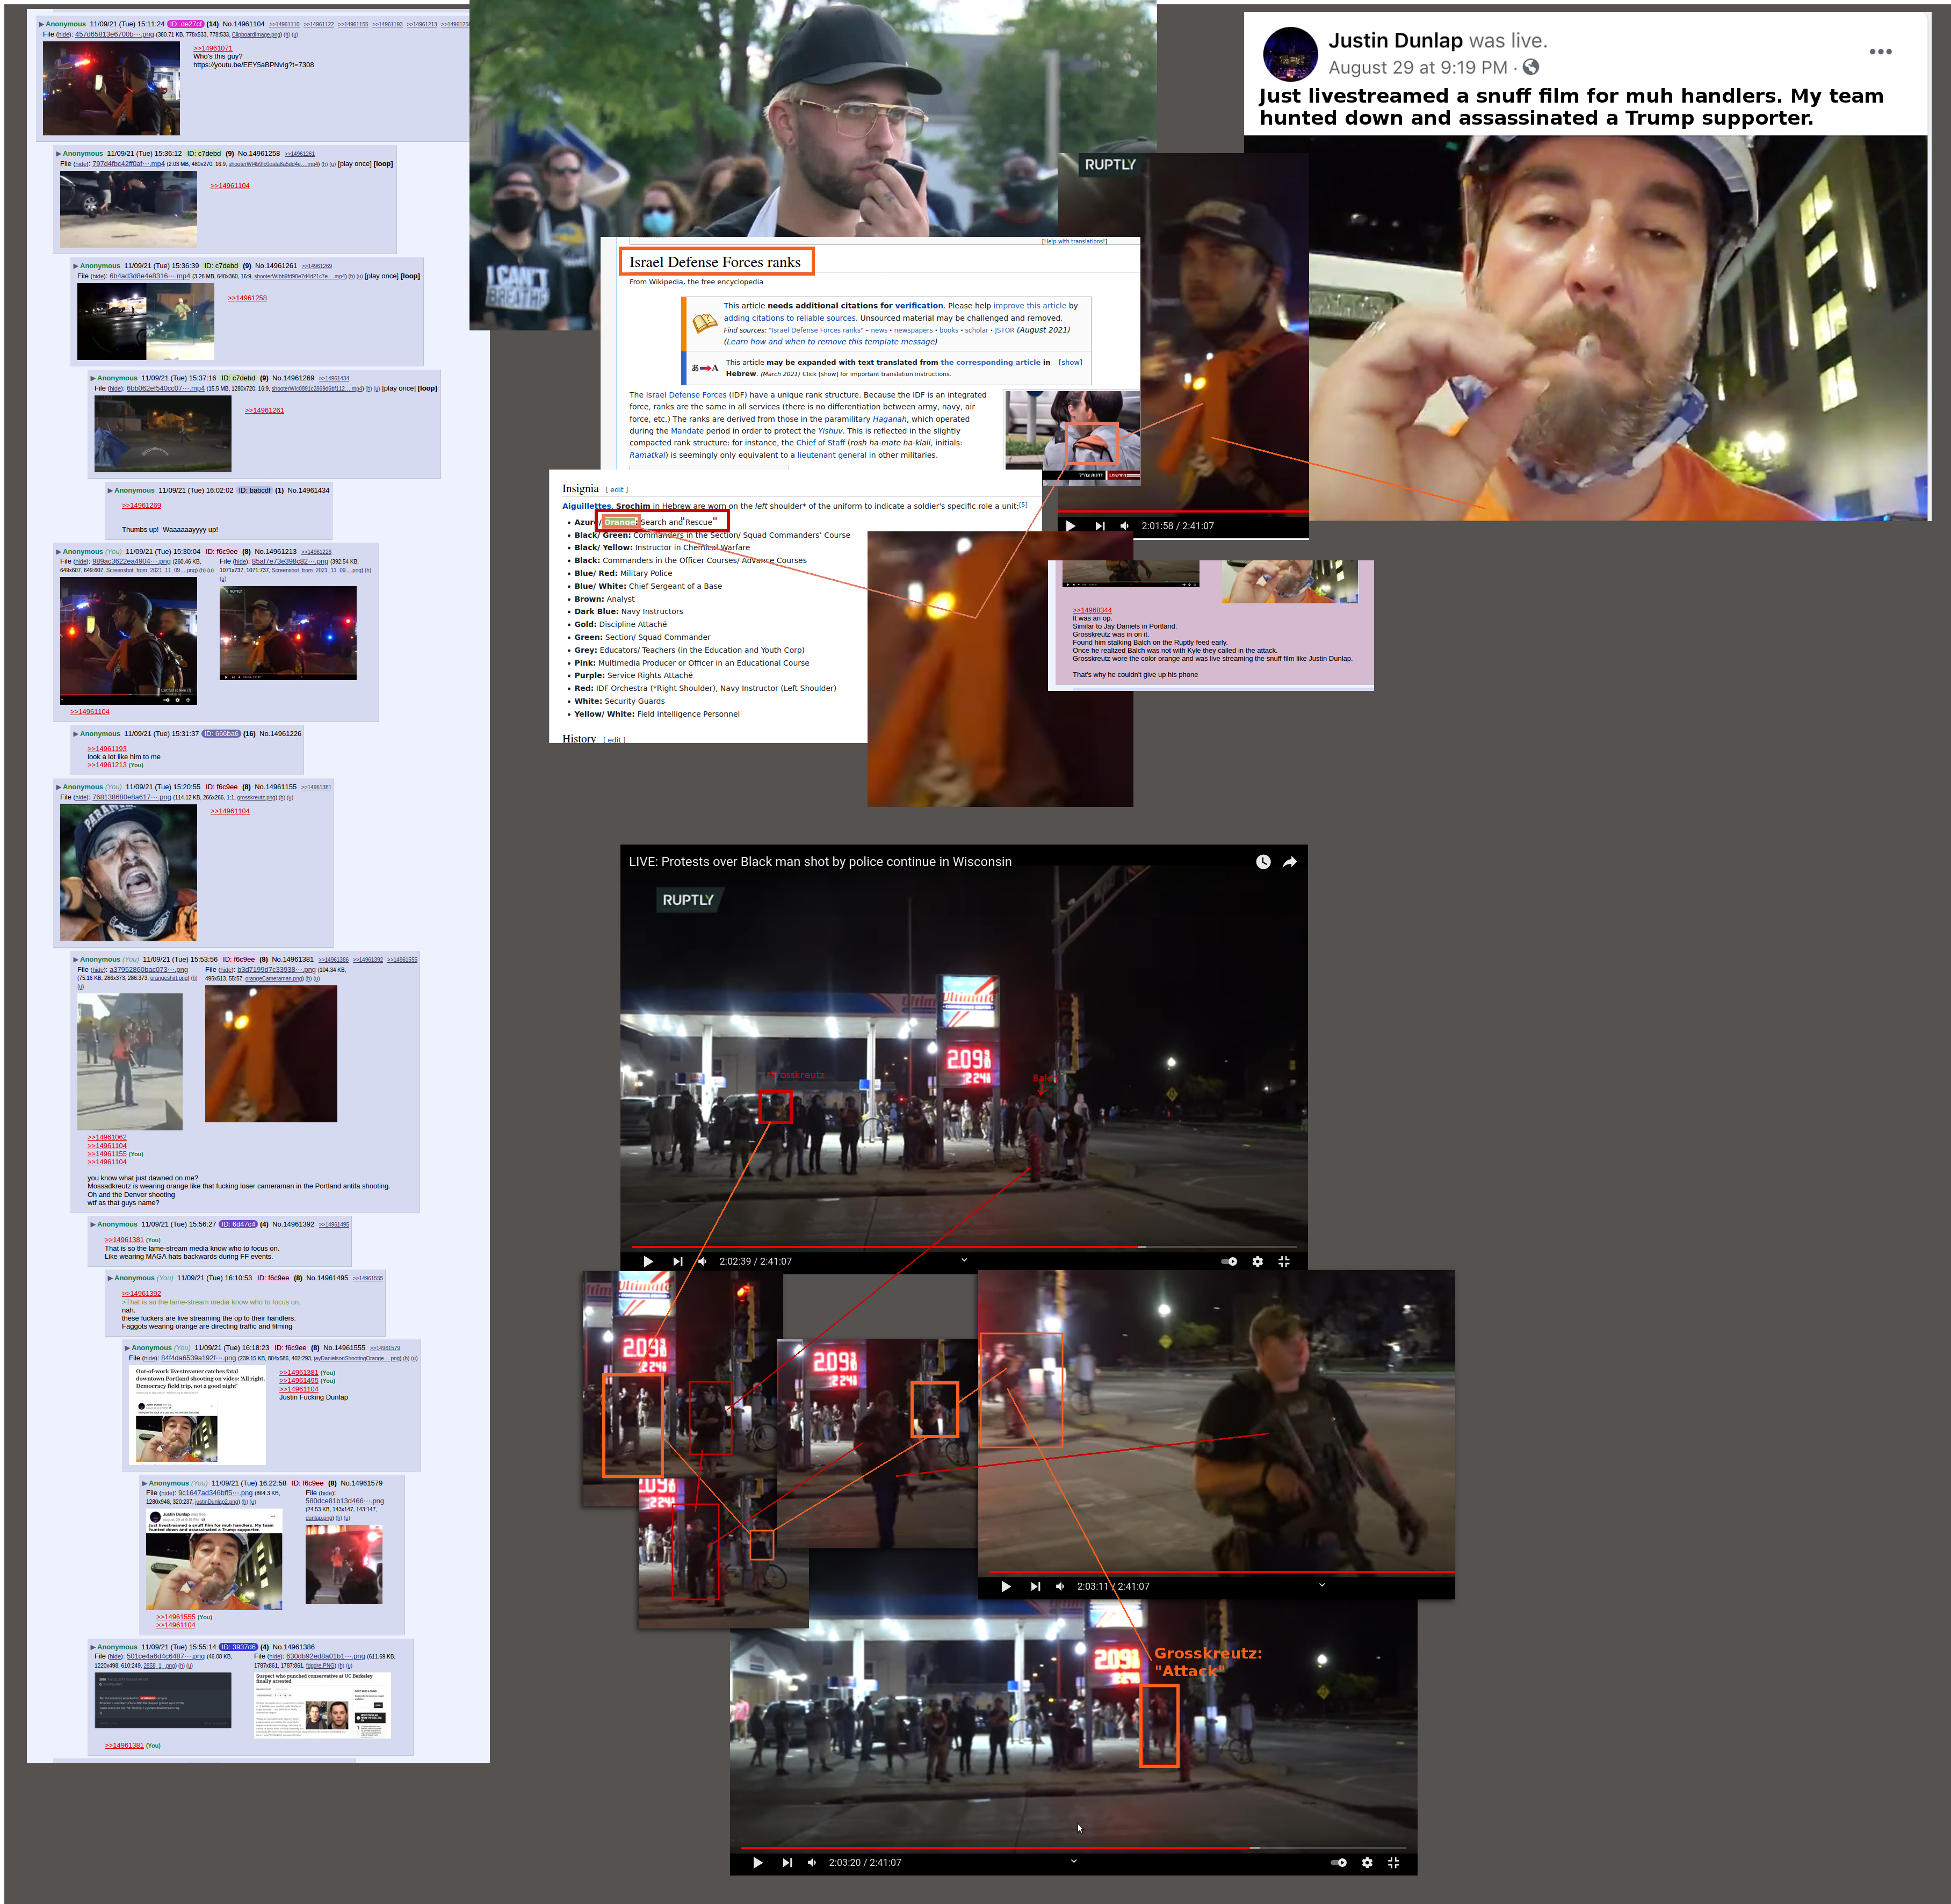Open quote link >>14961269 in post 14961434
Image resolution: width=1951 pixels, height=1904 pixels.
[141, 506]
